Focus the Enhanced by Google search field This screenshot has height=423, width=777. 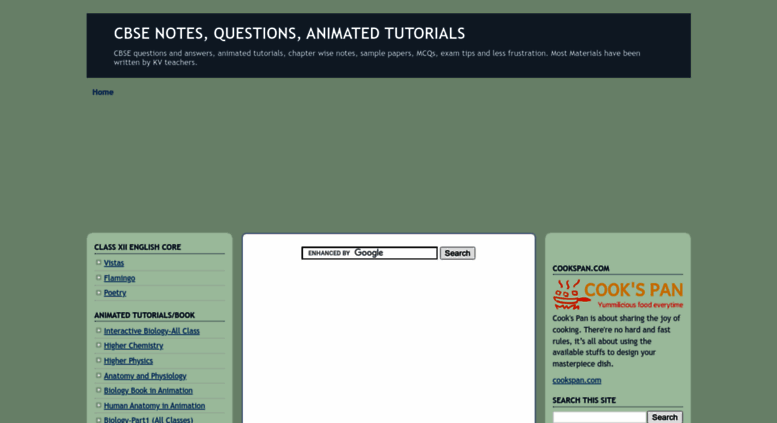[369, 253]
